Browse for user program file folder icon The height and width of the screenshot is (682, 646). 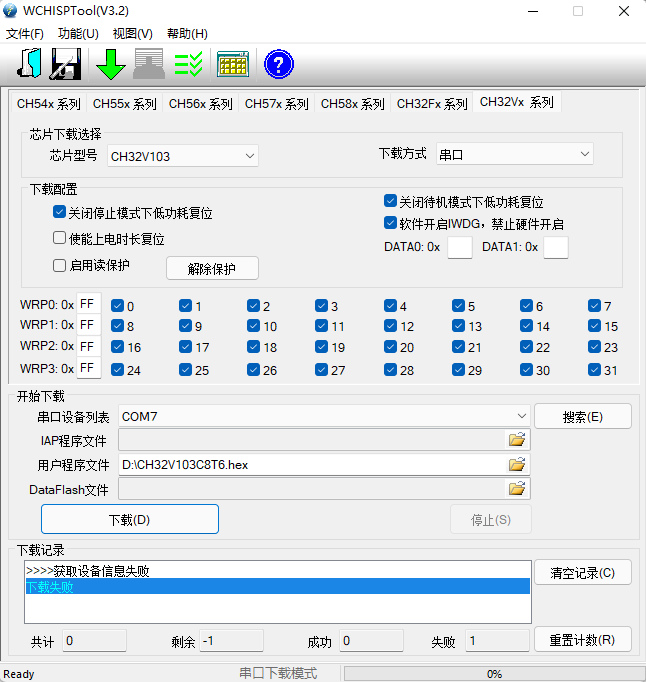[517, 465]
